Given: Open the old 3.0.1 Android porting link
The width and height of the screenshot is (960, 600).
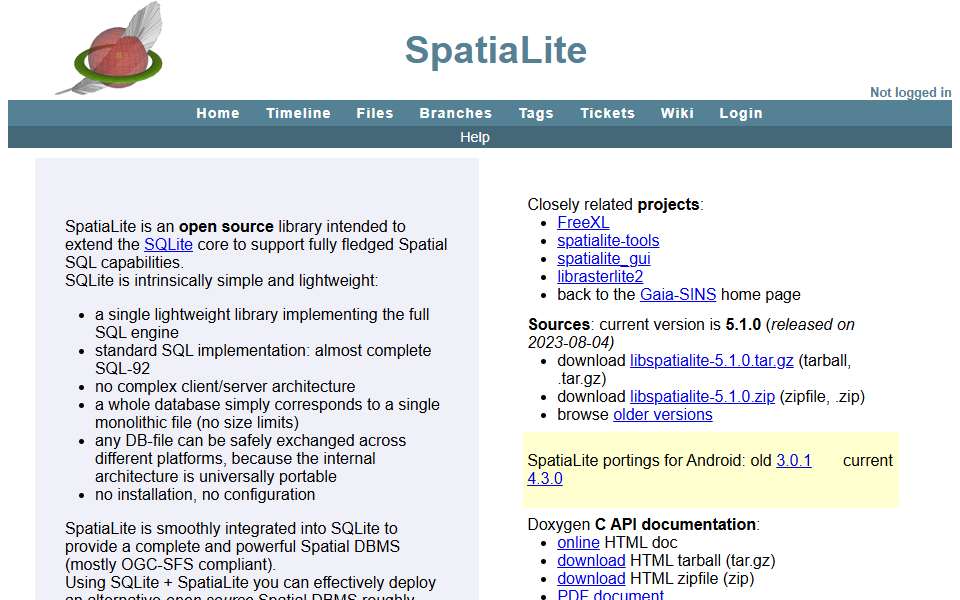Looking at the screenshot, I should point(793,460).
